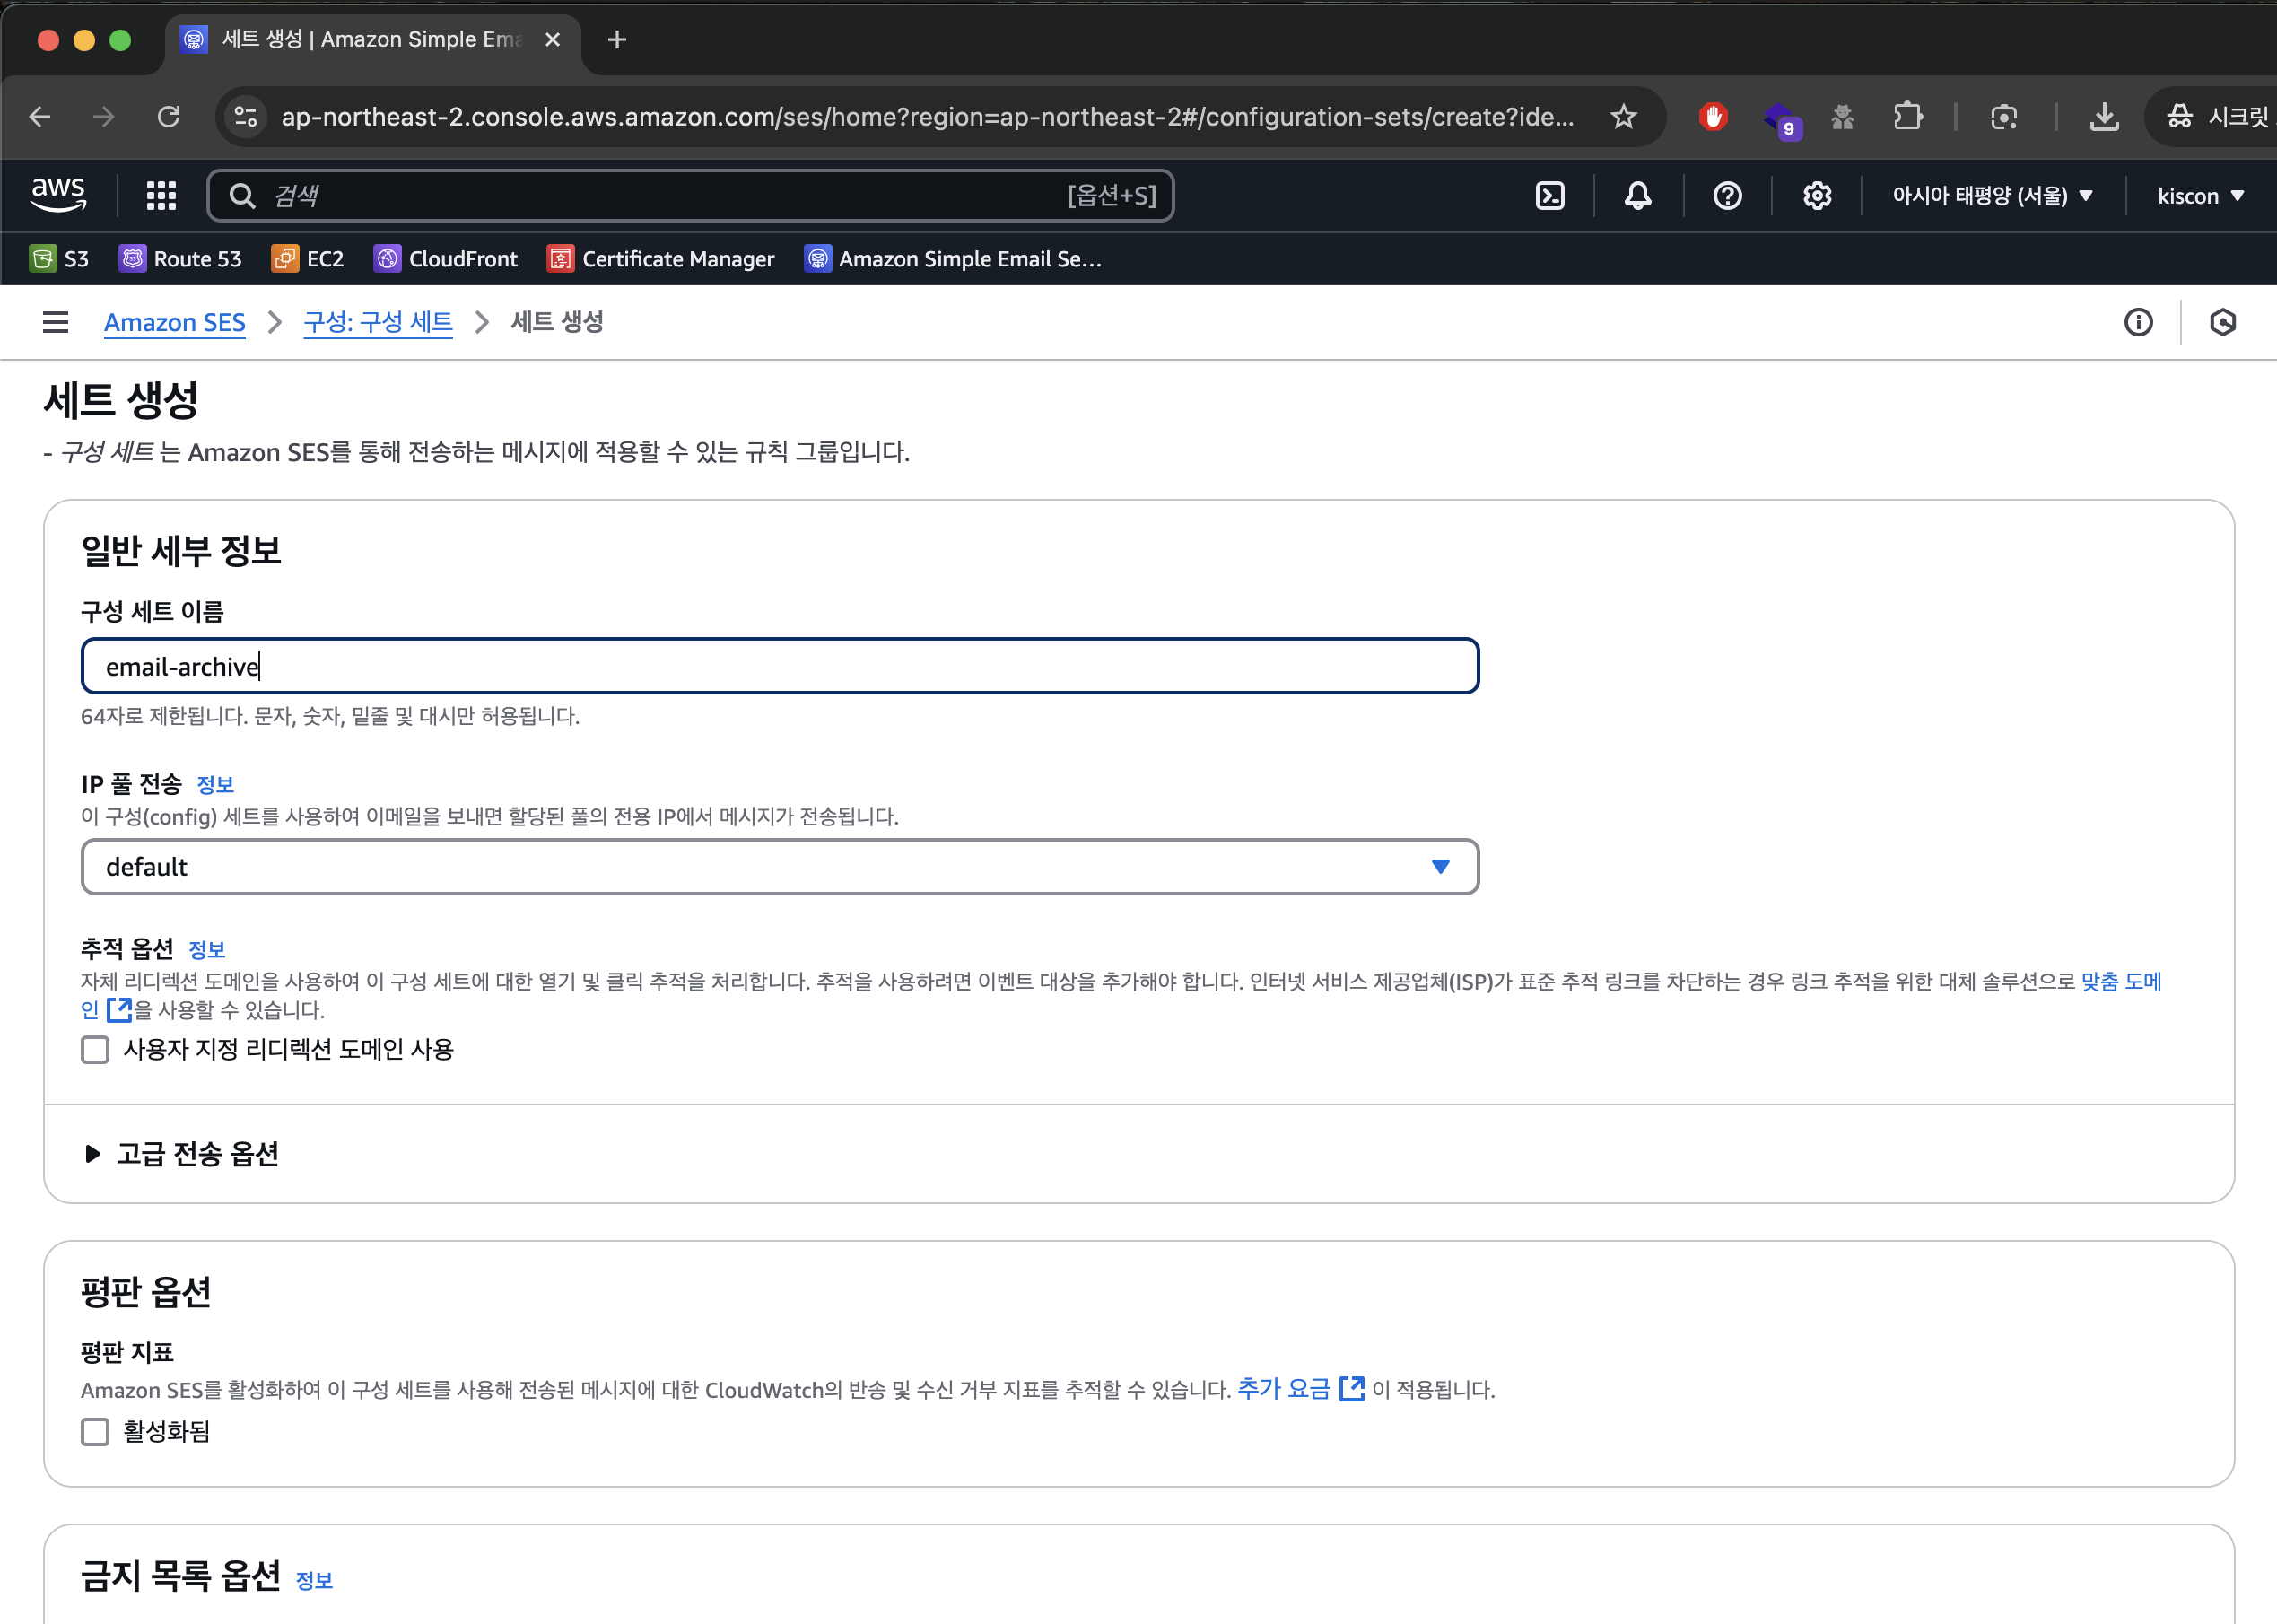
Task: Open the 아시아 태평양 (서울) region selector
Action: (x=1991, y=196)
